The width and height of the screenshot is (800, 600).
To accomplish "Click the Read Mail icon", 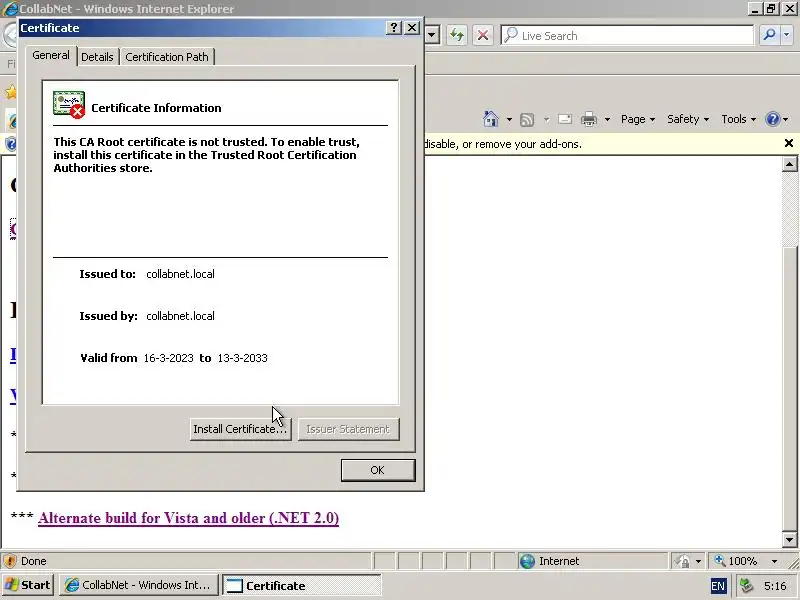I will (565, 119).
